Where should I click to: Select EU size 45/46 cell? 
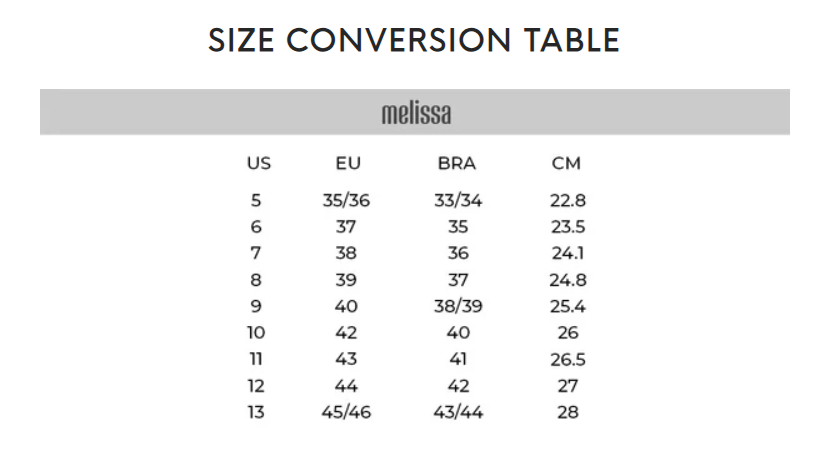(346, 412)
